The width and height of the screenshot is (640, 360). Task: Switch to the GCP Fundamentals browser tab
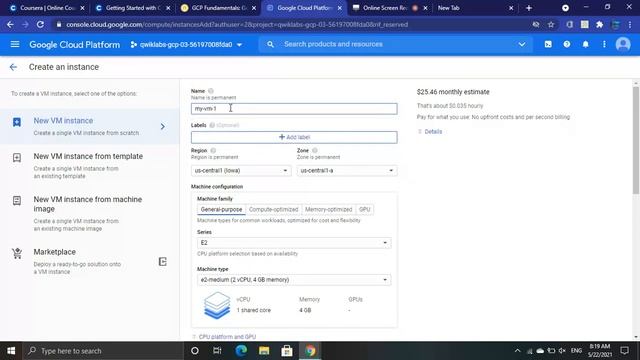tap(219, 8)
